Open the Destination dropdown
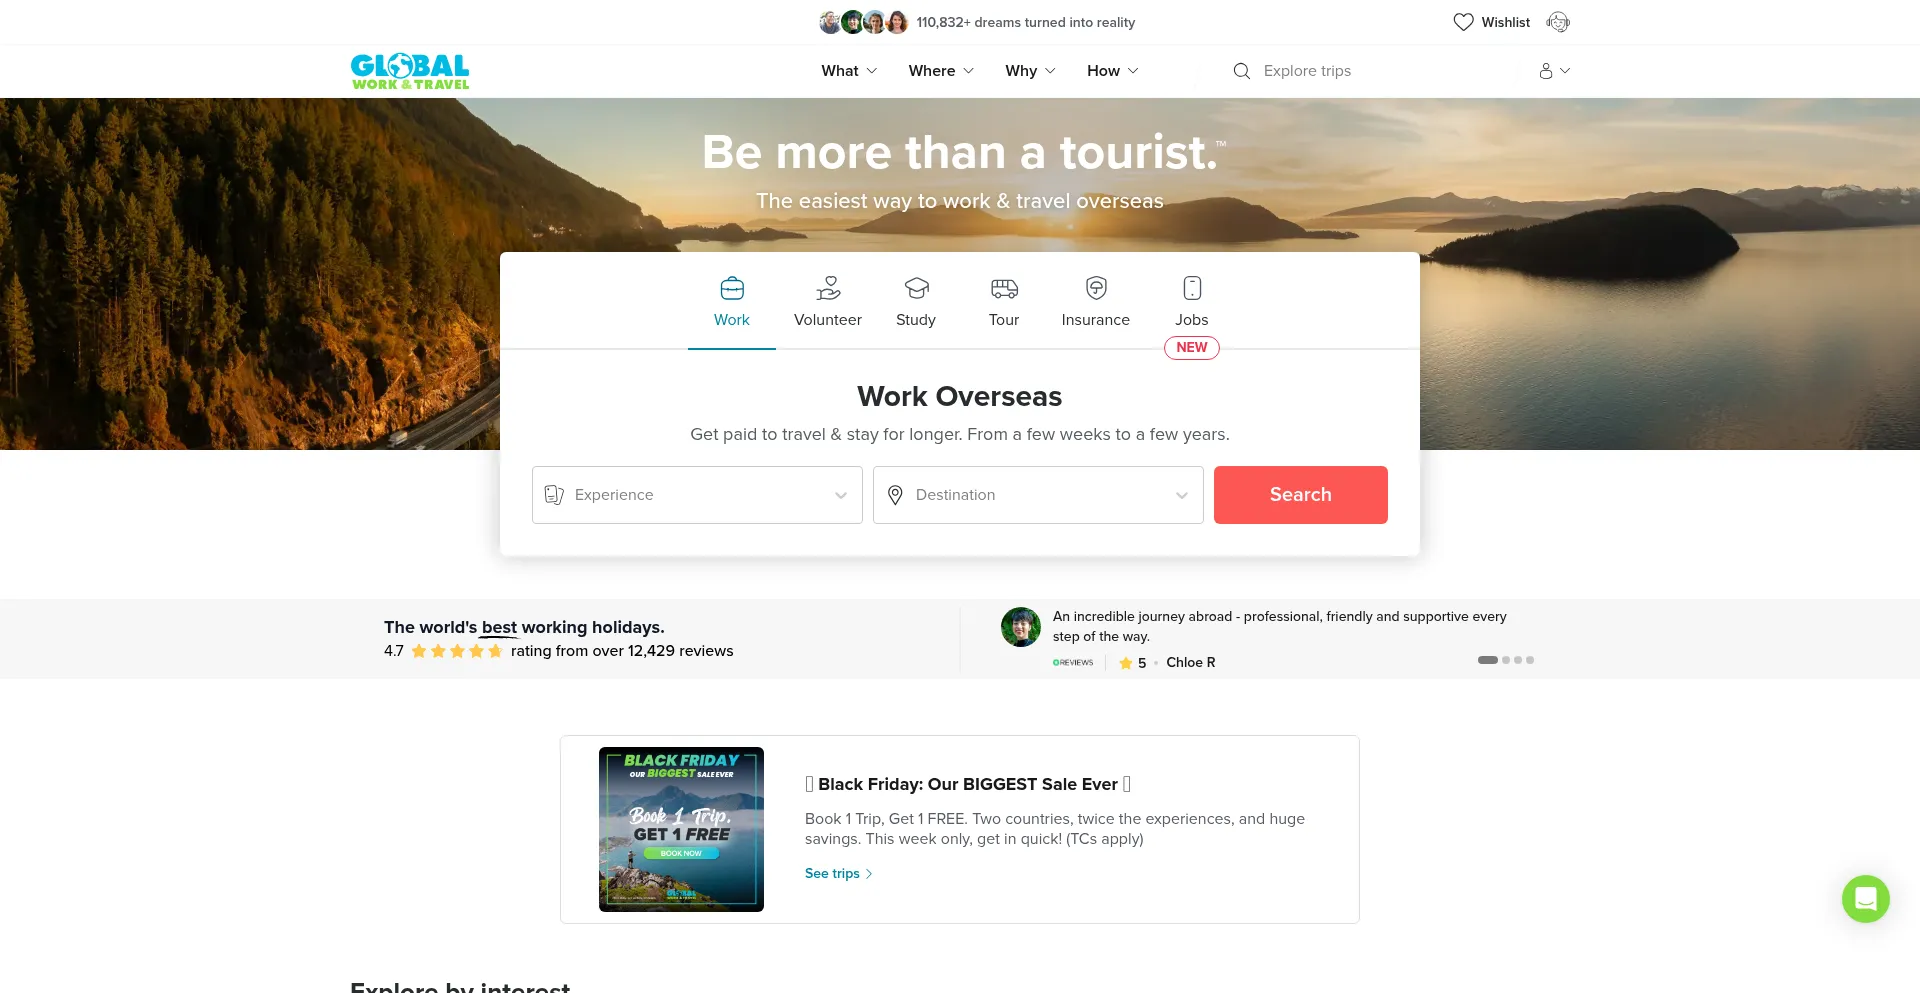The image size is (1920, 993). click(x=1038, y=495)
